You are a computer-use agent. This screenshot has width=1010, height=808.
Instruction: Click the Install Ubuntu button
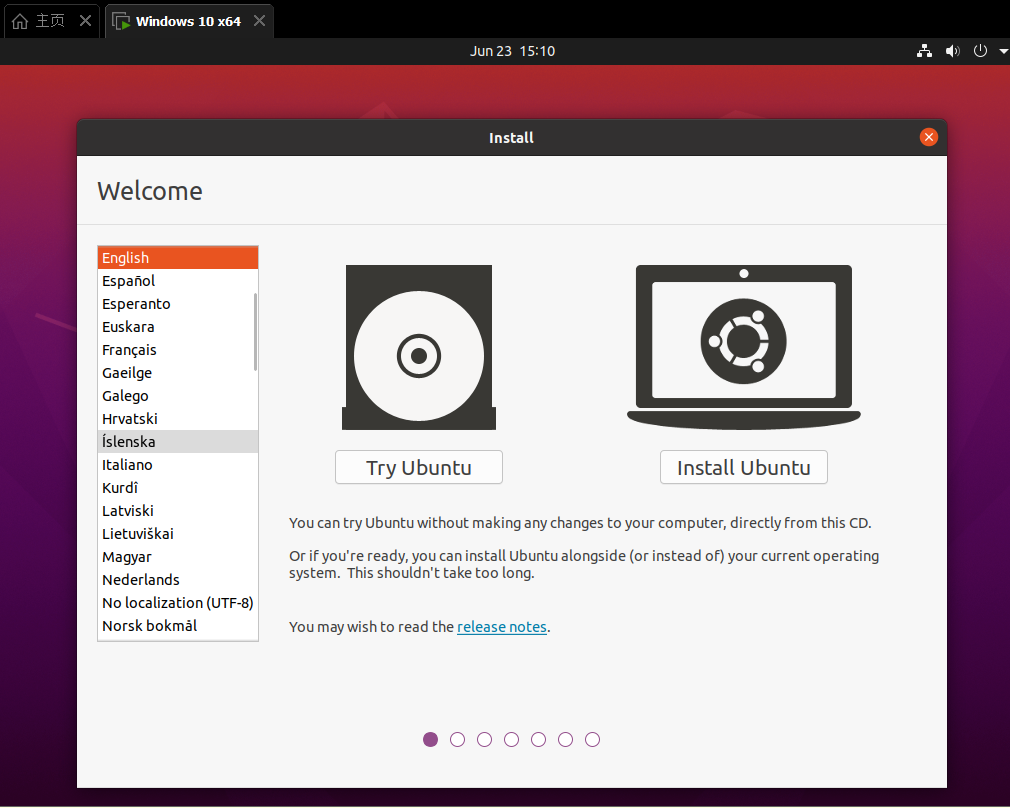point(743,467)
